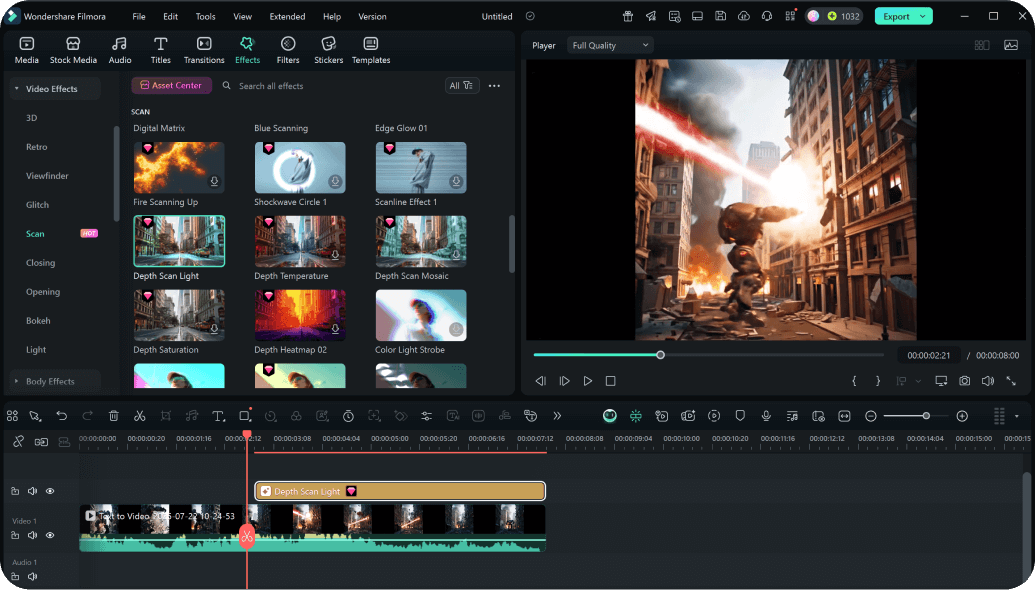Step back to the previous frame
The height and width of the screenshot is (590, 1035).
click(x=541, y=381)
